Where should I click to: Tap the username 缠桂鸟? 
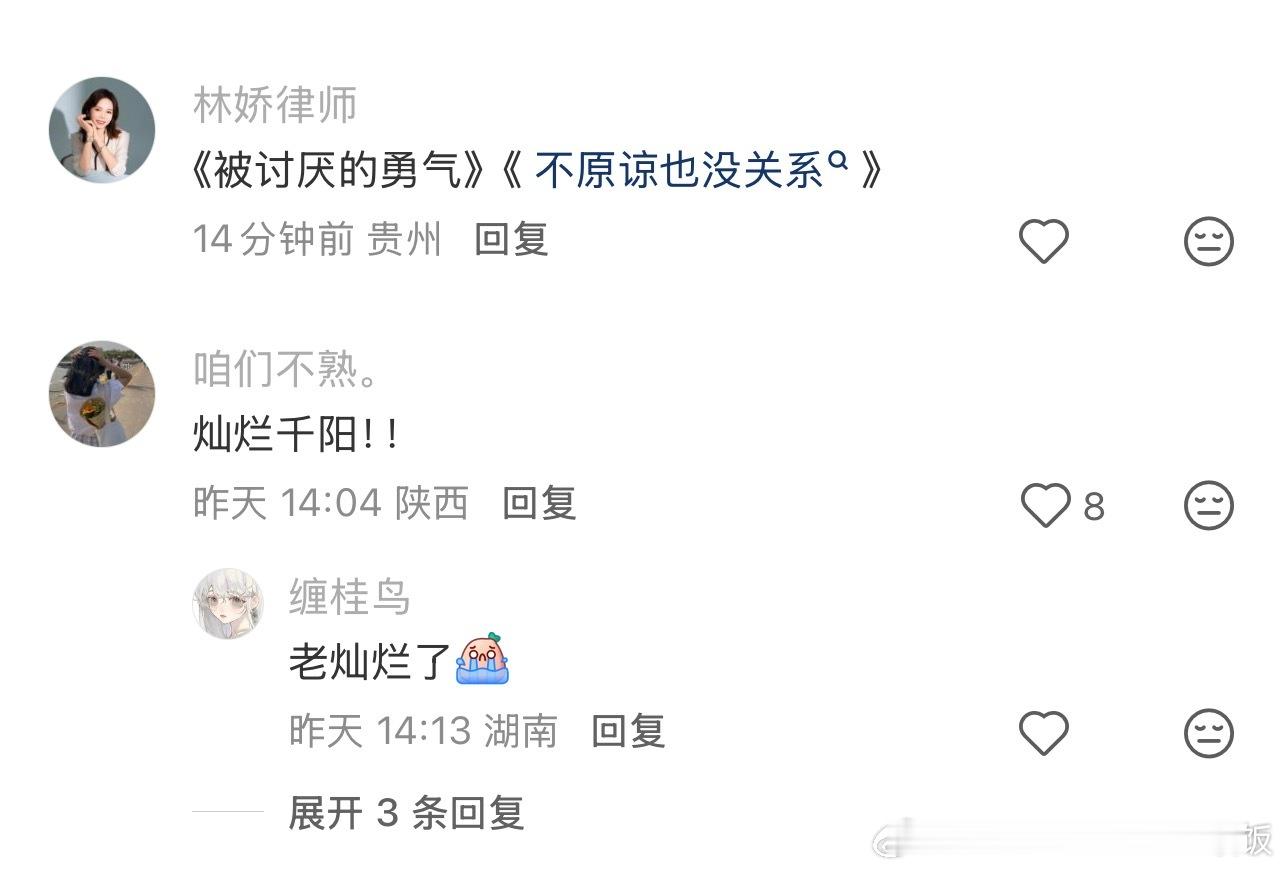point(350,597)
